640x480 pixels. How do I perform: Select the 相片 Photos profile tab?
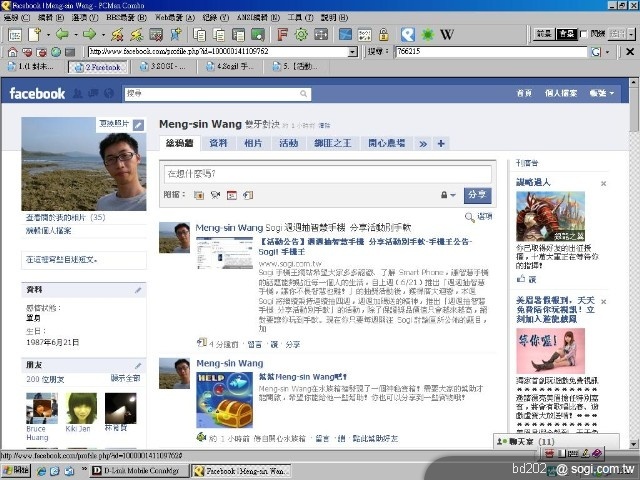[x=253, y=143]
